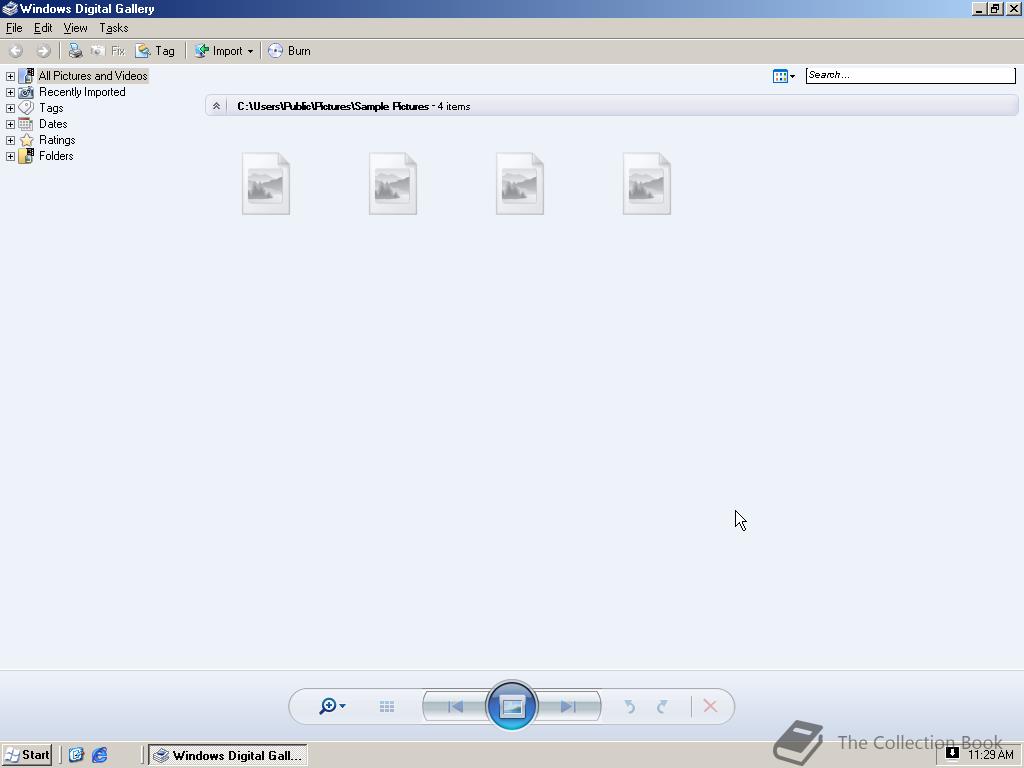Go to the previous picture

click(456, 707)
